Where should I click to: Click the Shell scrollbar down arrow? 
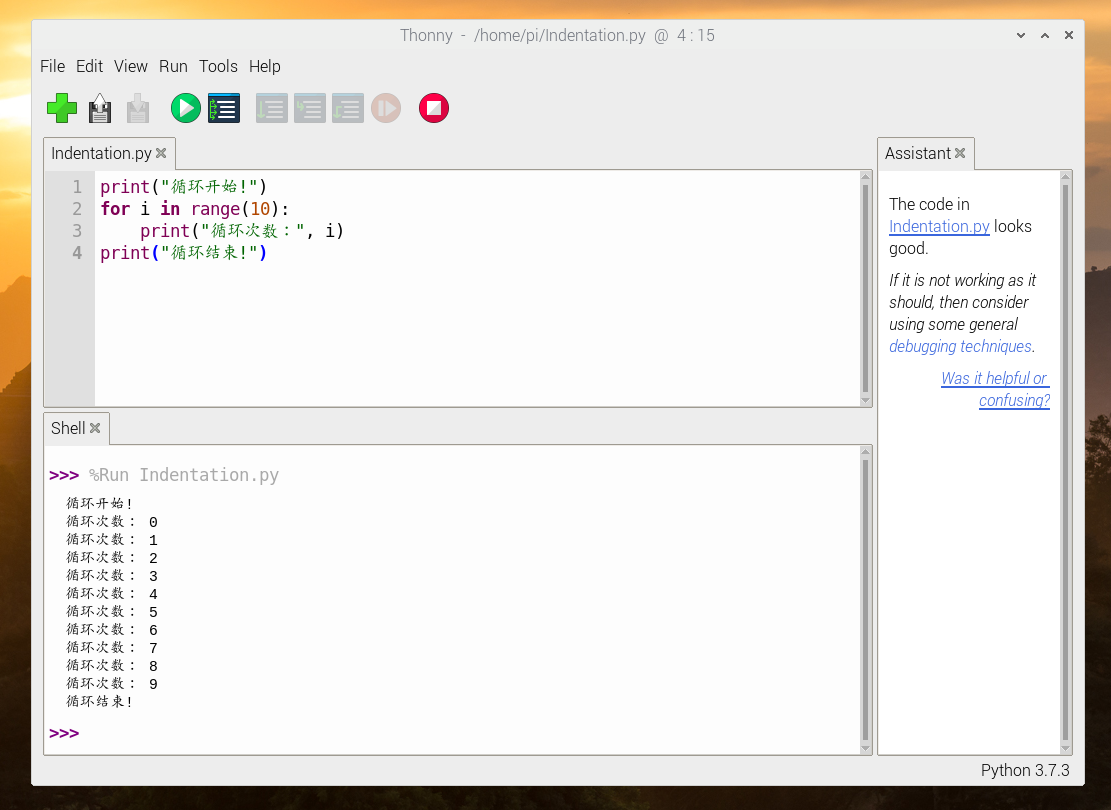865,748
